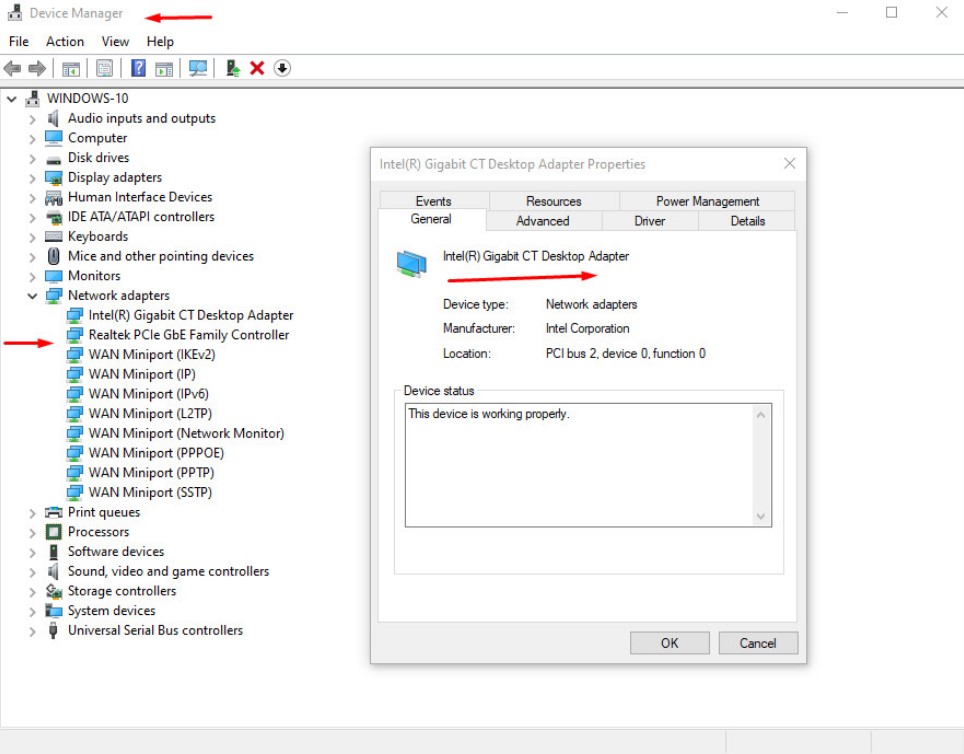This screenshot has width=964, height=754.
Task: Select Realtek PCIe GbE Family Controller
Action: (x=189, y=335)
